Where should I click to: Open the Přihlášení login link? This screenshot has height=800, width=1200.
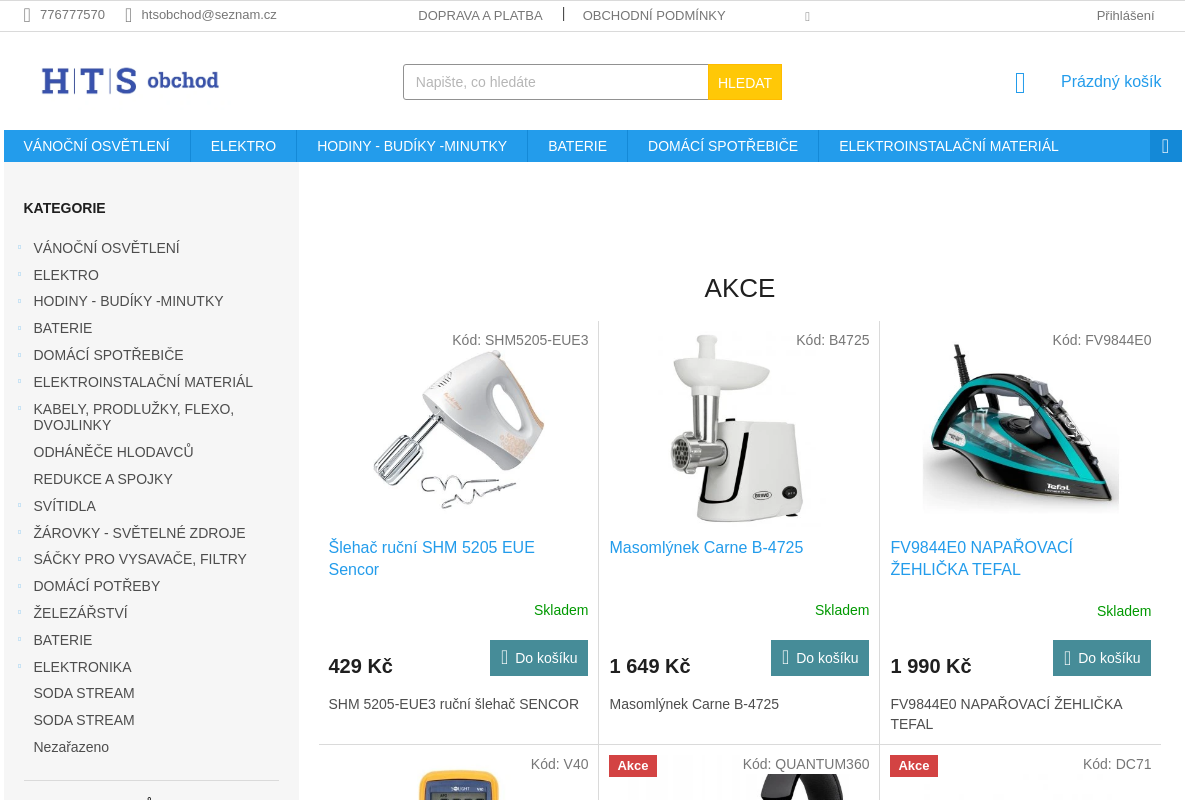click(1125, 15)
